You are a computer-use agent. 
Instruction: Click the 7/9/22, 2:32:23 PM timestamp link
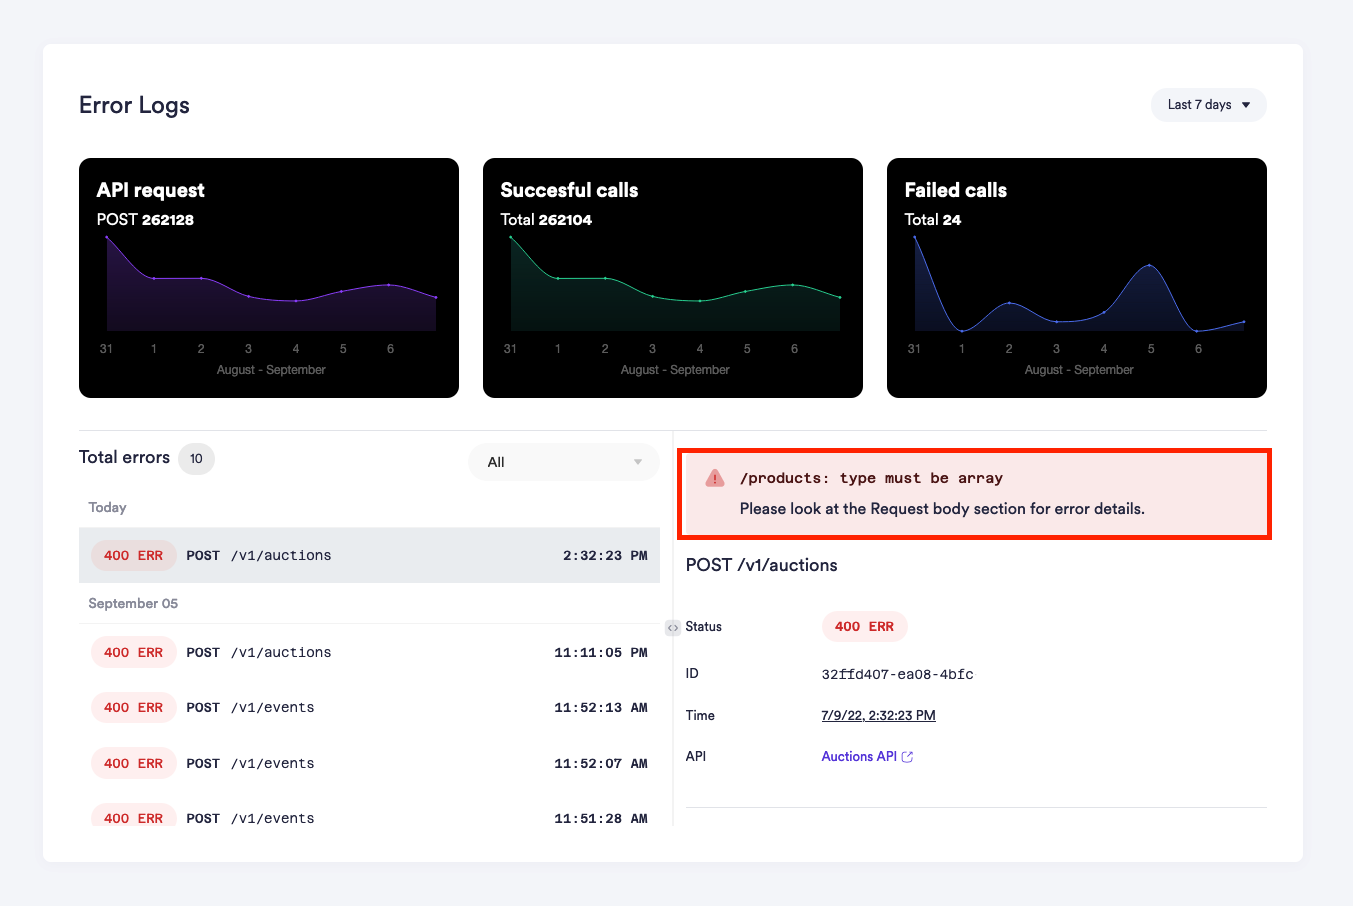tap(878, 715)
